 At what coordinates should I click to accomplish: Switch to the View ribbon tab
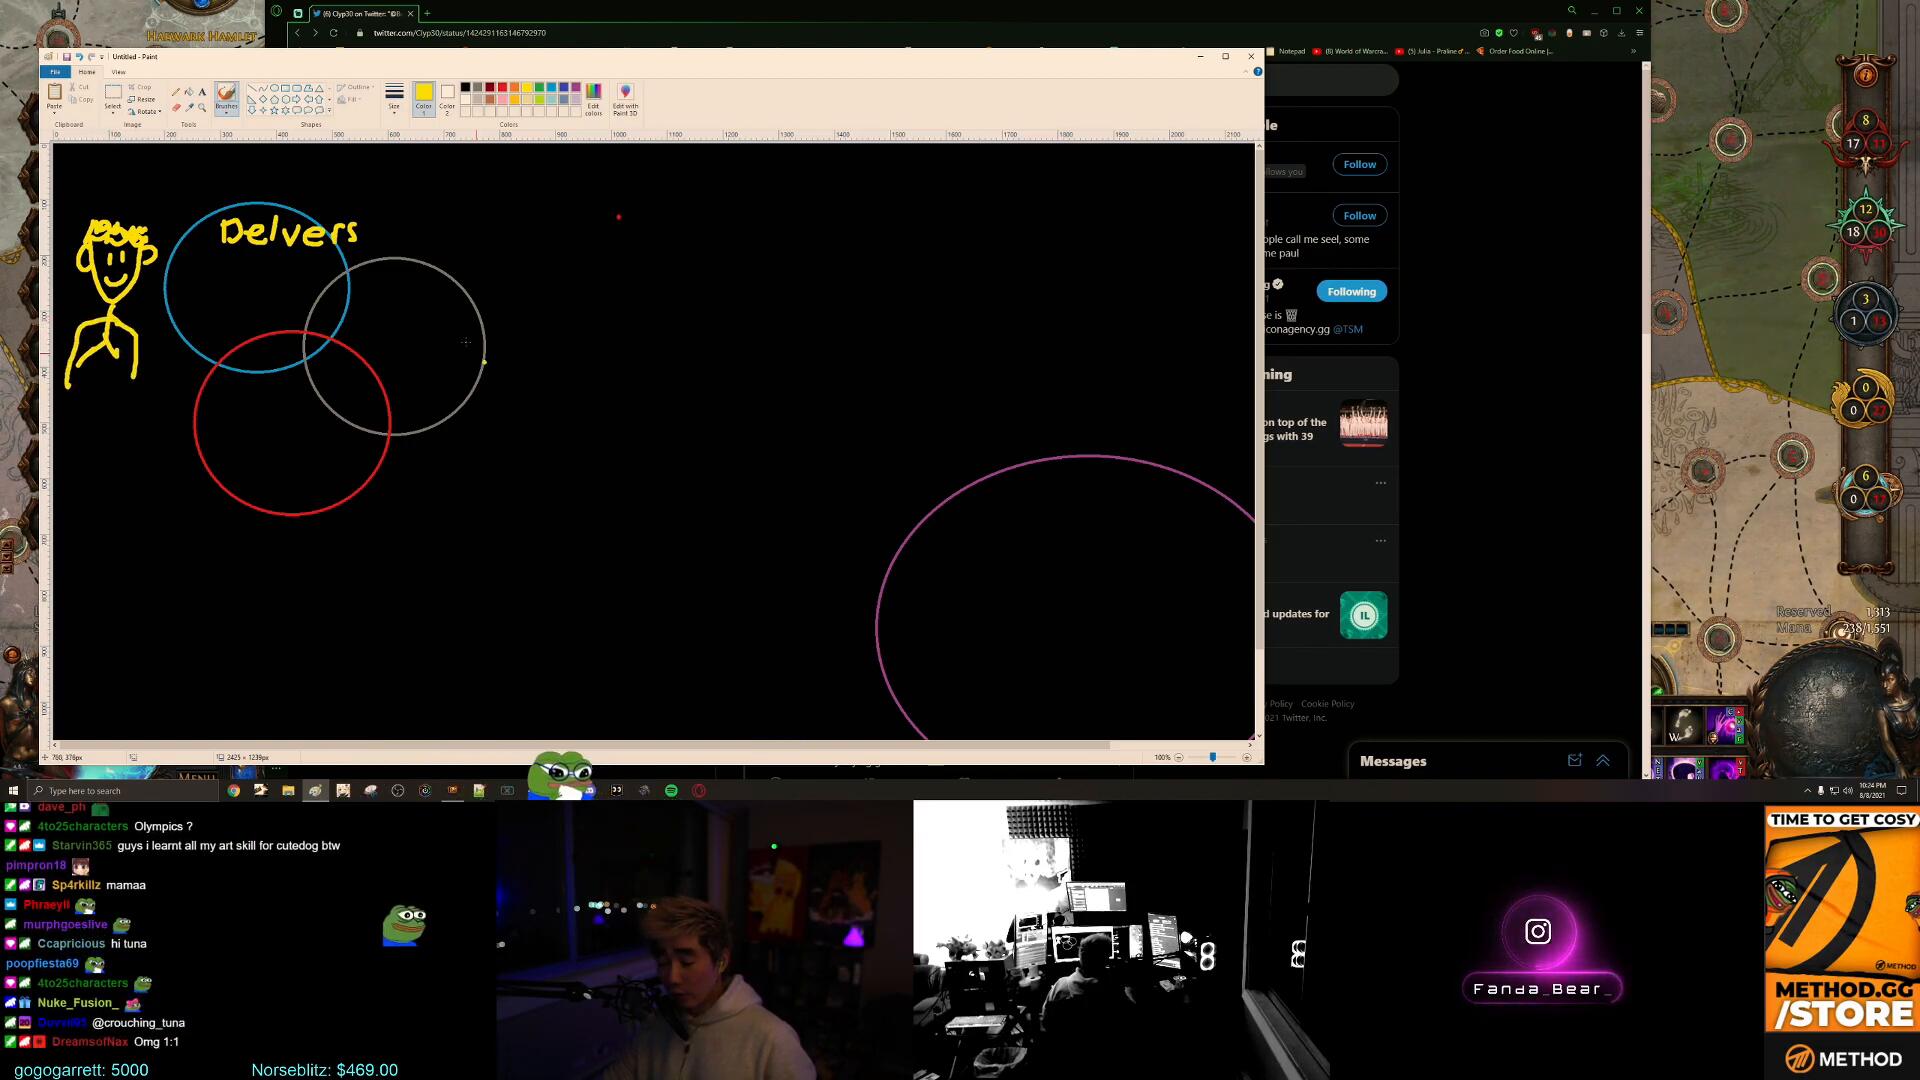118,72
